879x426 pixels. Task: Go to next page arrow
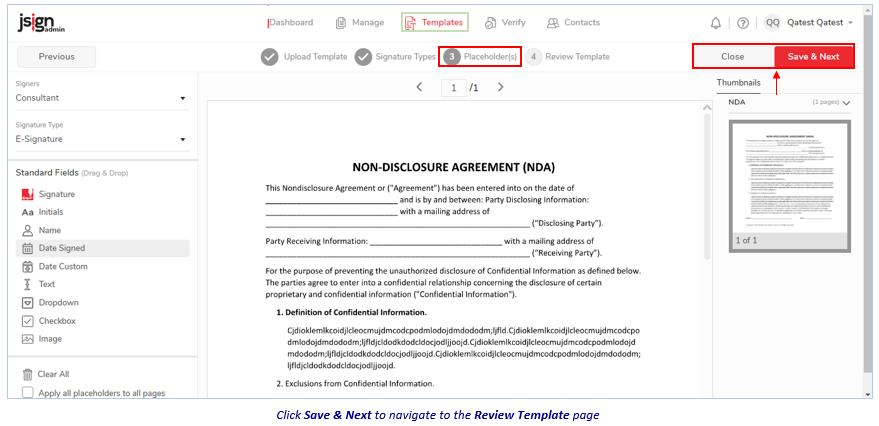[x=501, y=87]
